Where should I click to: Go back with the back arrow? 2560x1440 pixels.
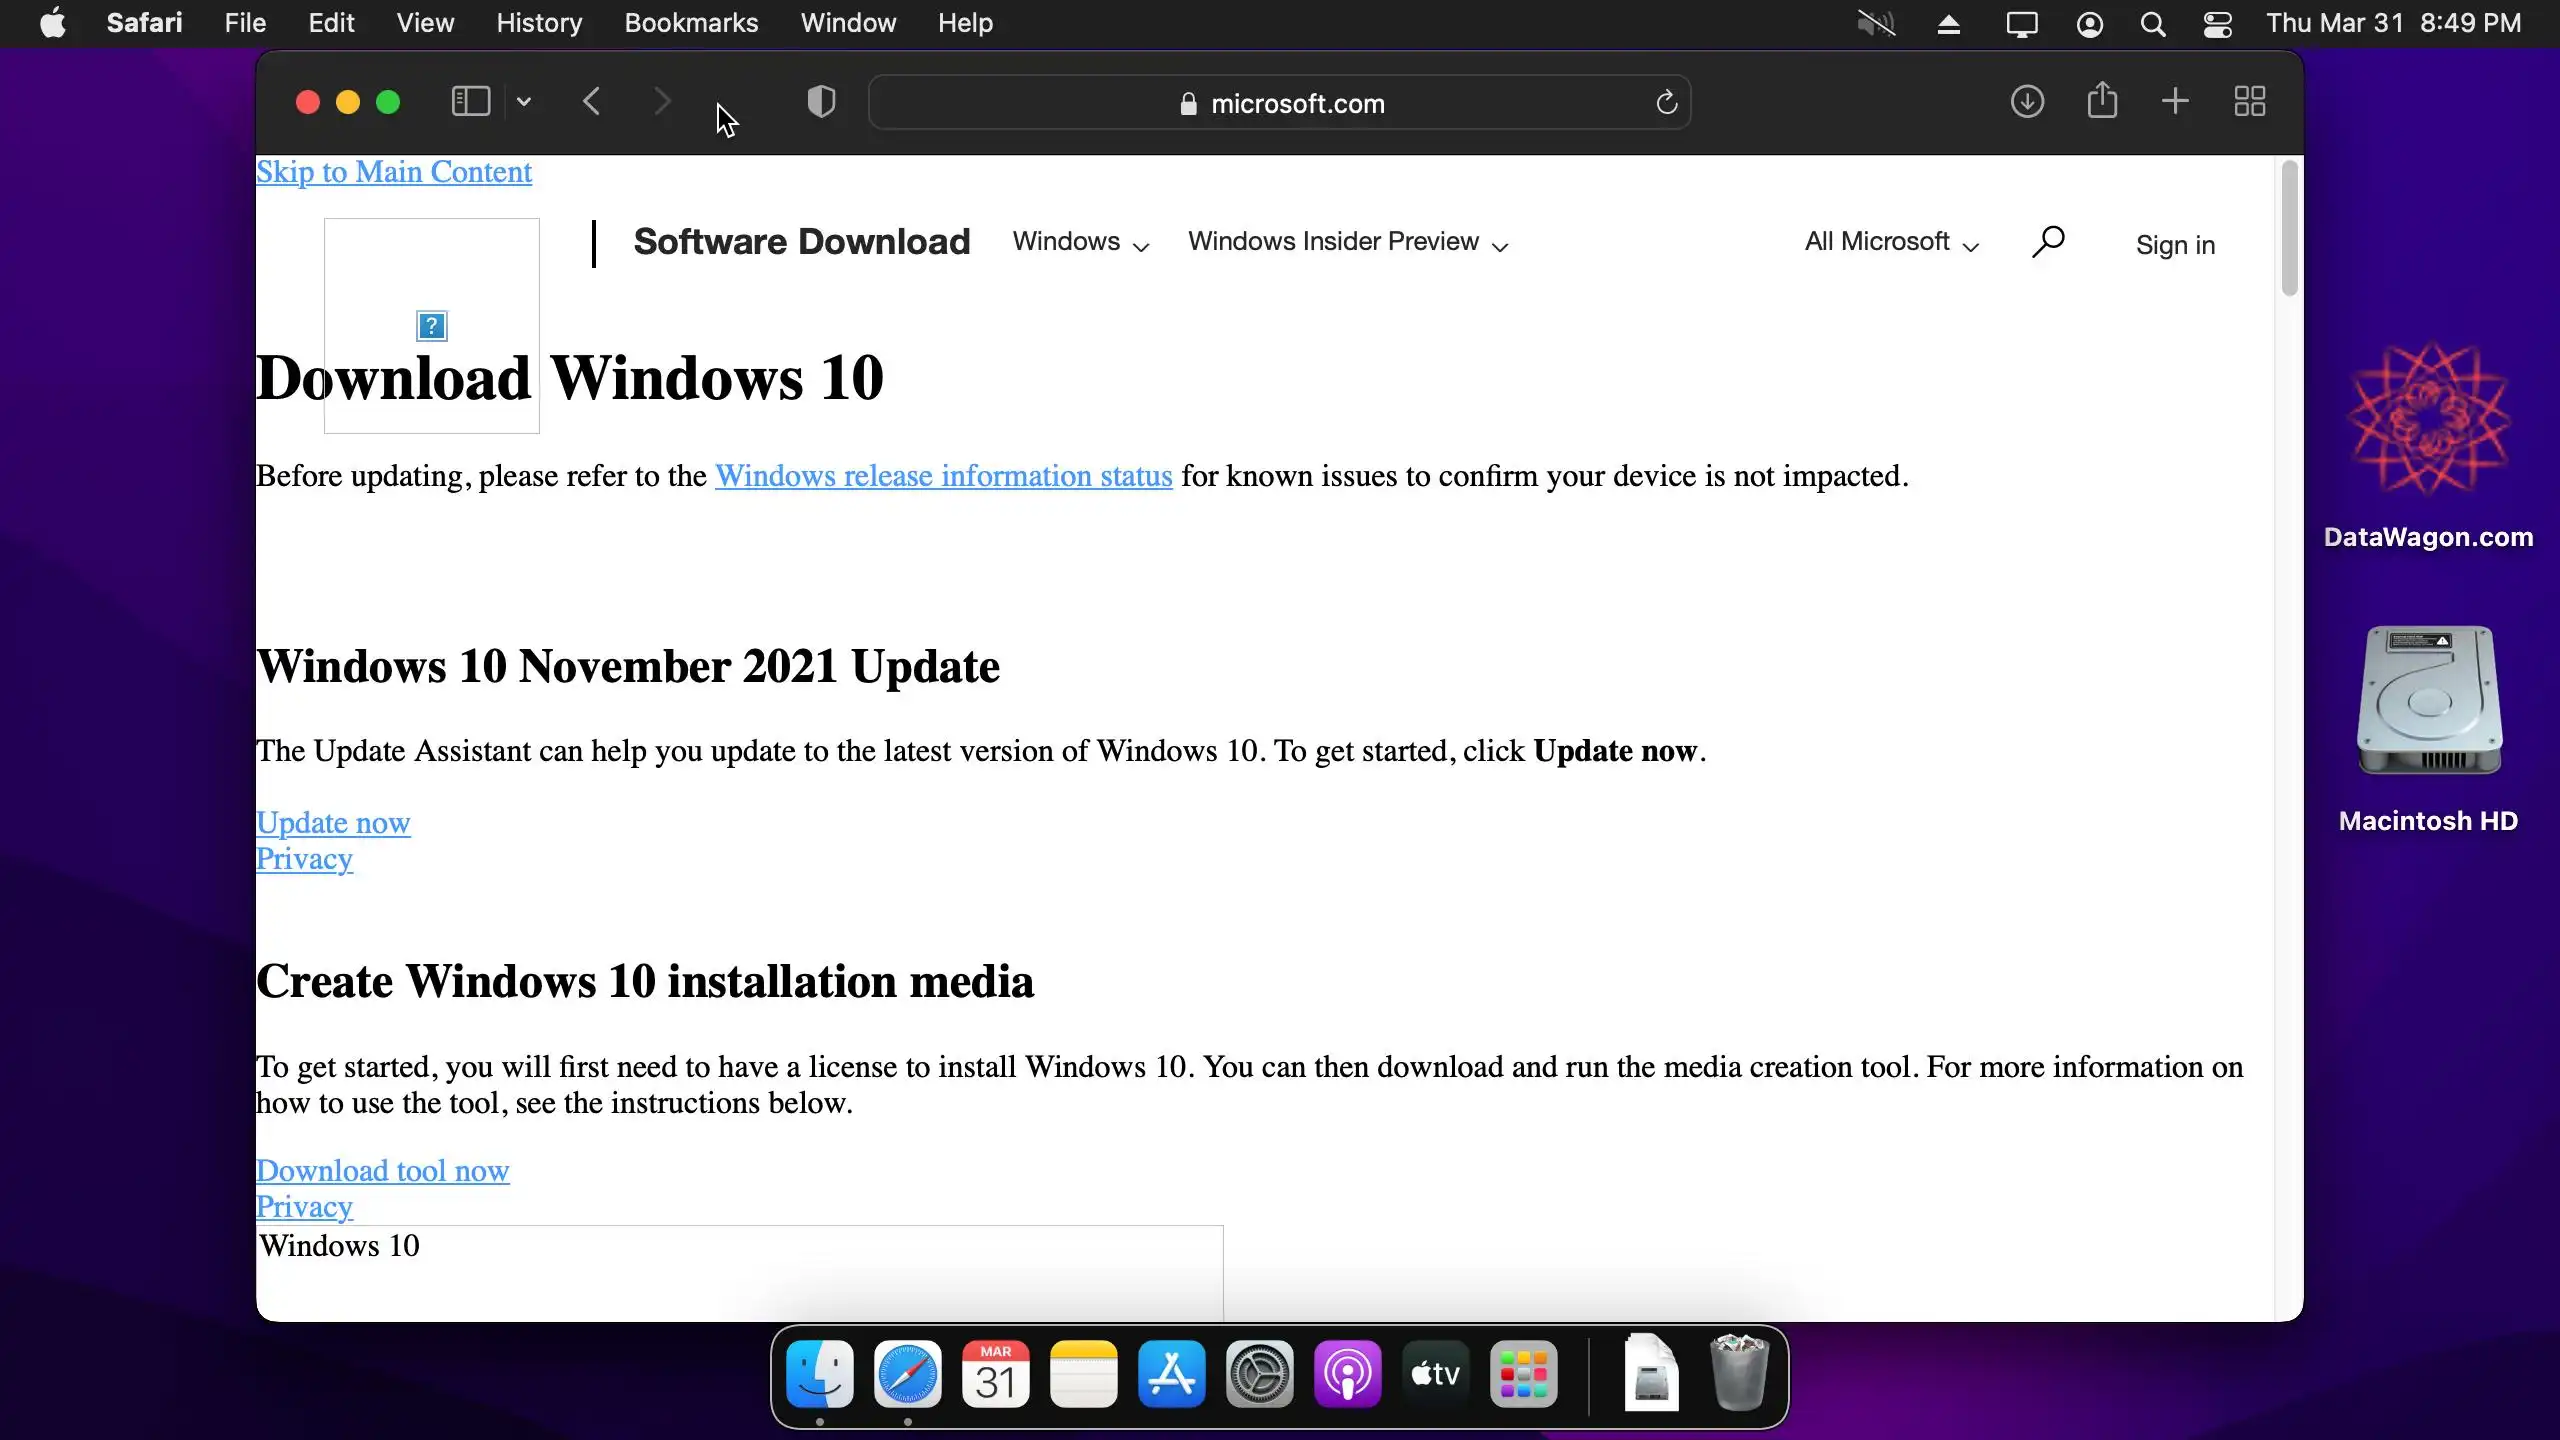(x=592, y=102)
